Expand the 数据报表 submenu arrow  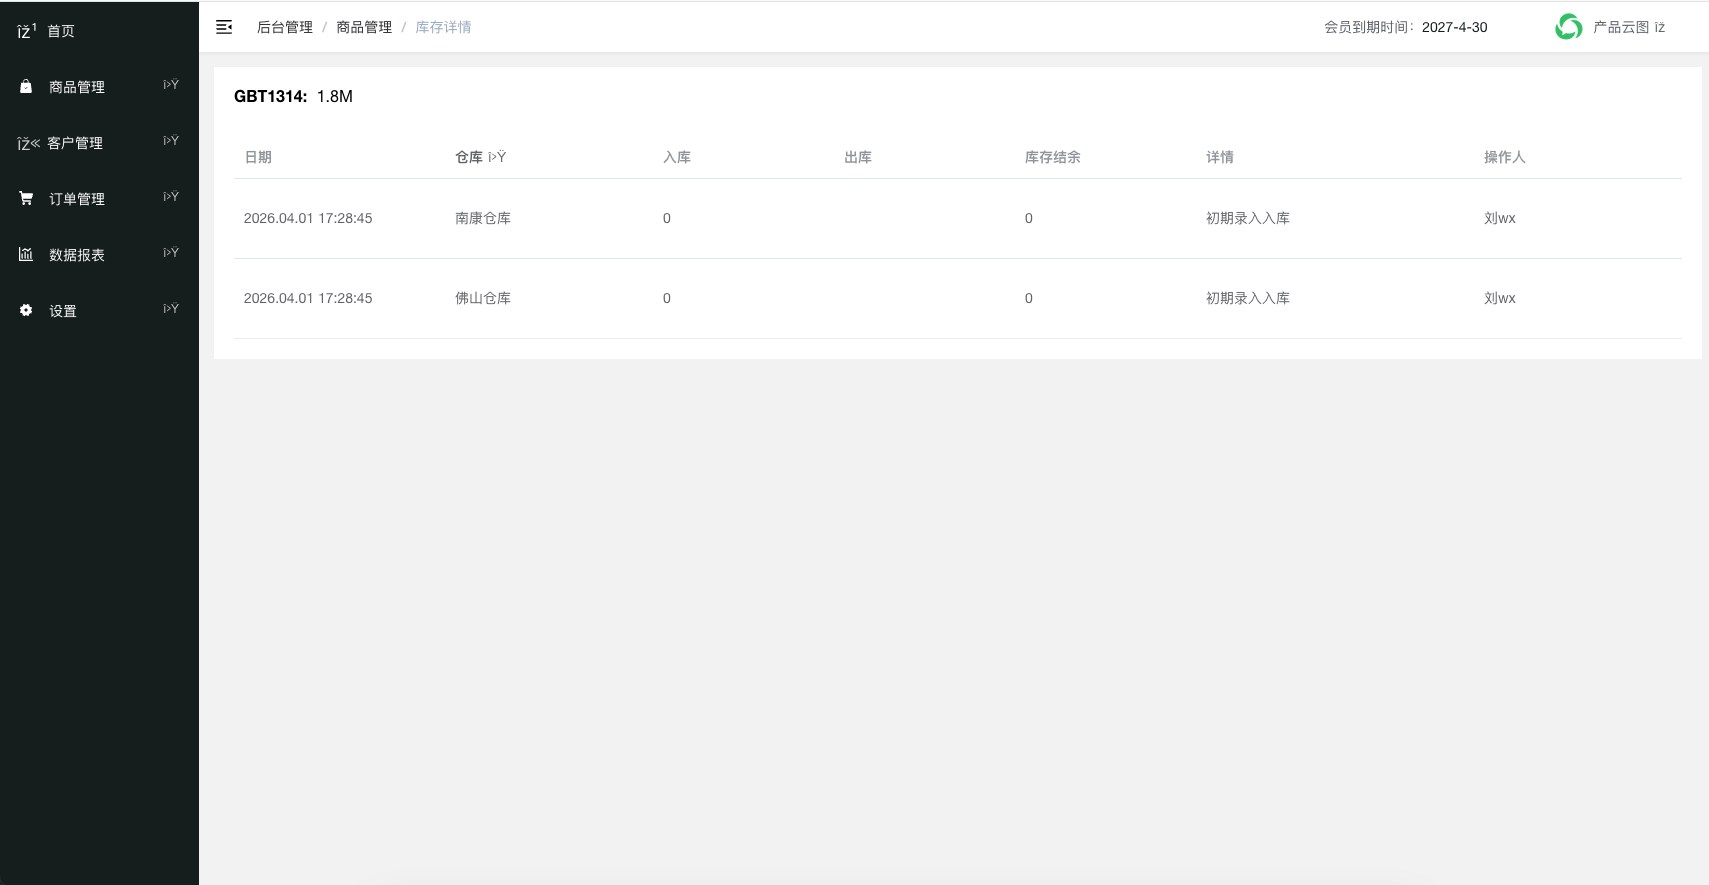(x=171, y=253)
